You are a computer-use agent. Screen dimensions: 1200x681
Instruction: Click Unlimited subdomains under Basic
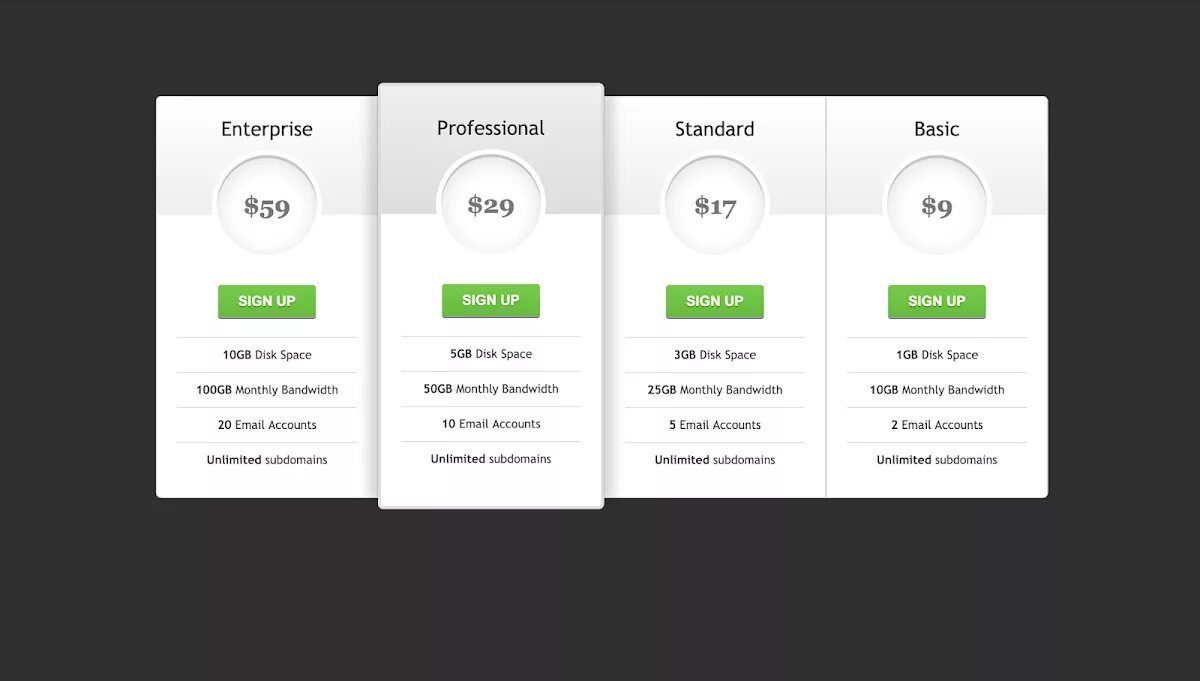click(x=937, y=460)
